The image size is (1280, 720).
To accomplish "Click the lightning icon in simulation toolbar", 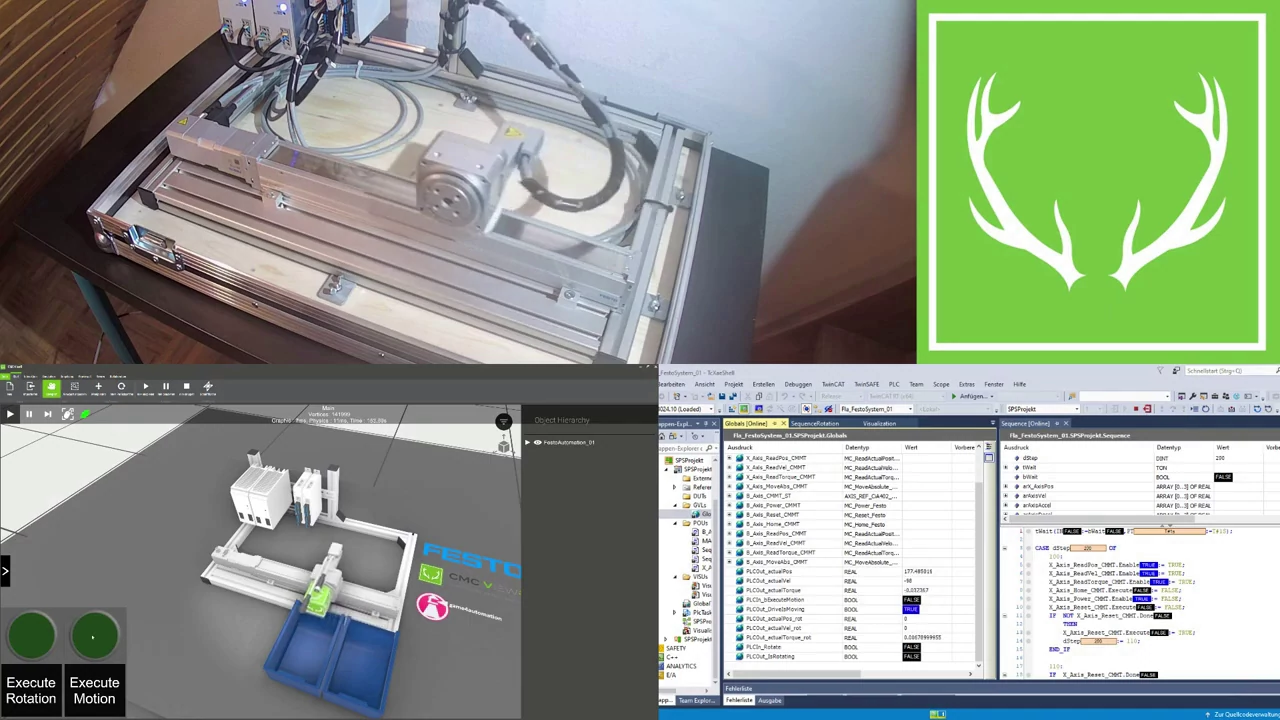I will [x=208, y=386].
